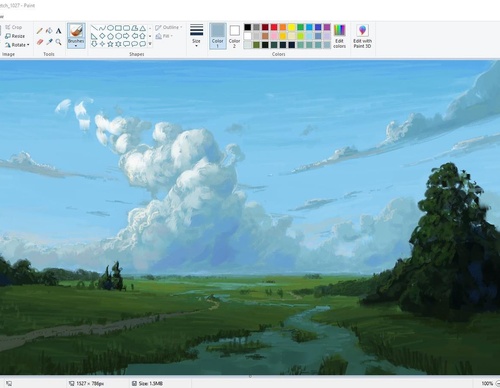The image size is (500, 388).
Task: Choose the Oval shape
Action: (x=110, y=28)
